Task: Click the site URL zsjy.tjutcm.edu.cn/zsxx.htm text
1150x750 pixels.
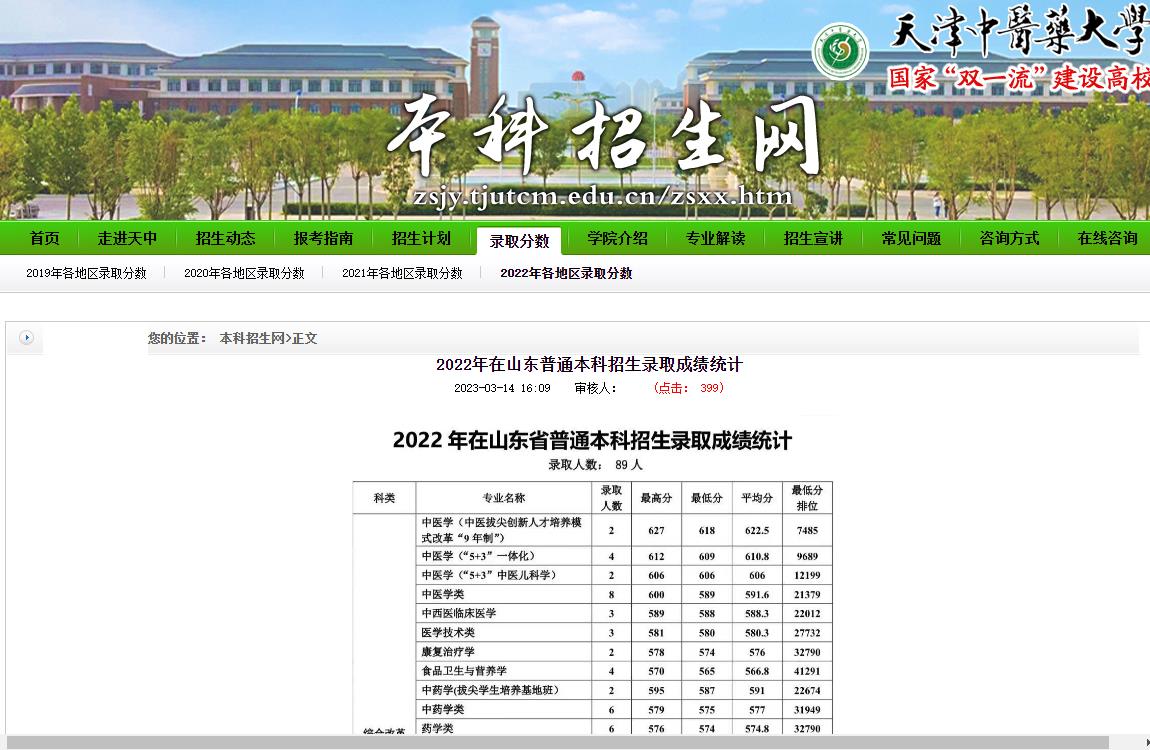Action: point(603,196)
